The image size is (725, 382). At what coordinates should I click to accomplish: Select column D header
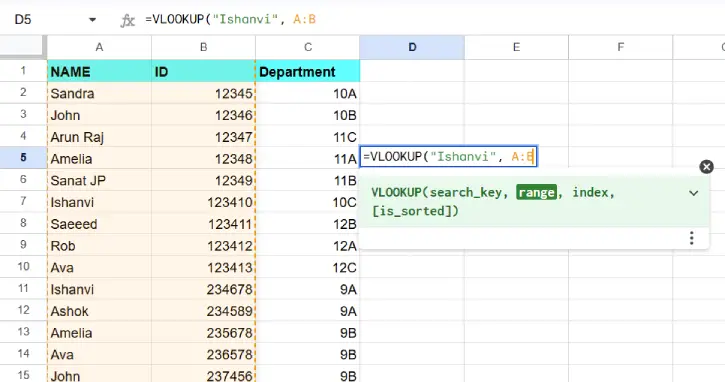click(412, 47)
